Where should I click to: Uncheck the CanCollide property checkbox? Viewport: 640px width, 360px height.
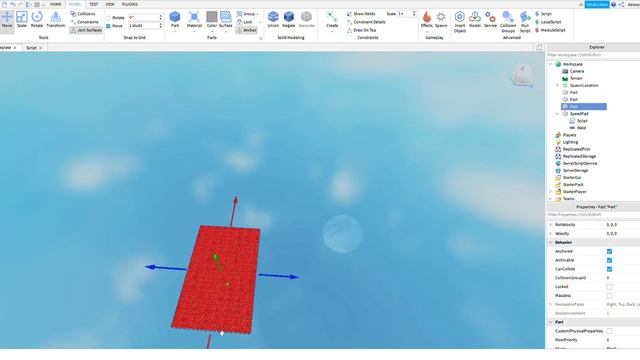(x=609, y=269)
